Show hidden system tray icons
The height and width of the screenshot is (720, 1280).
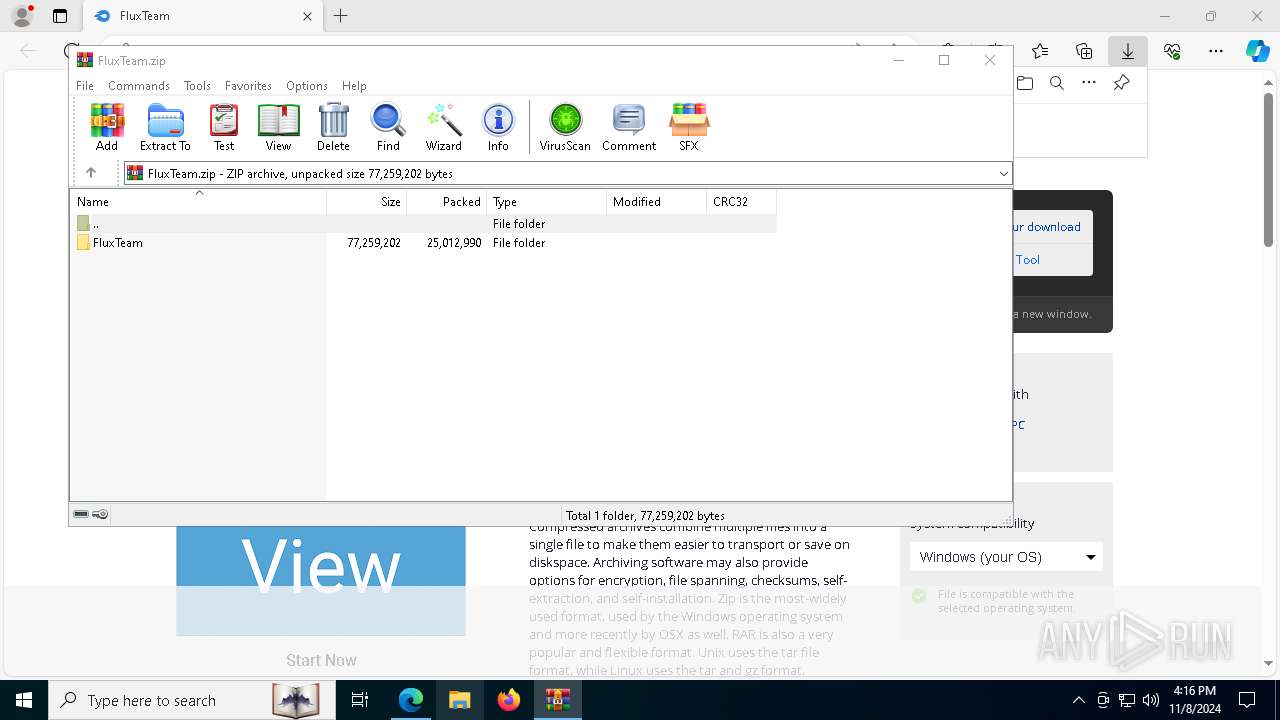point(1078,700)
